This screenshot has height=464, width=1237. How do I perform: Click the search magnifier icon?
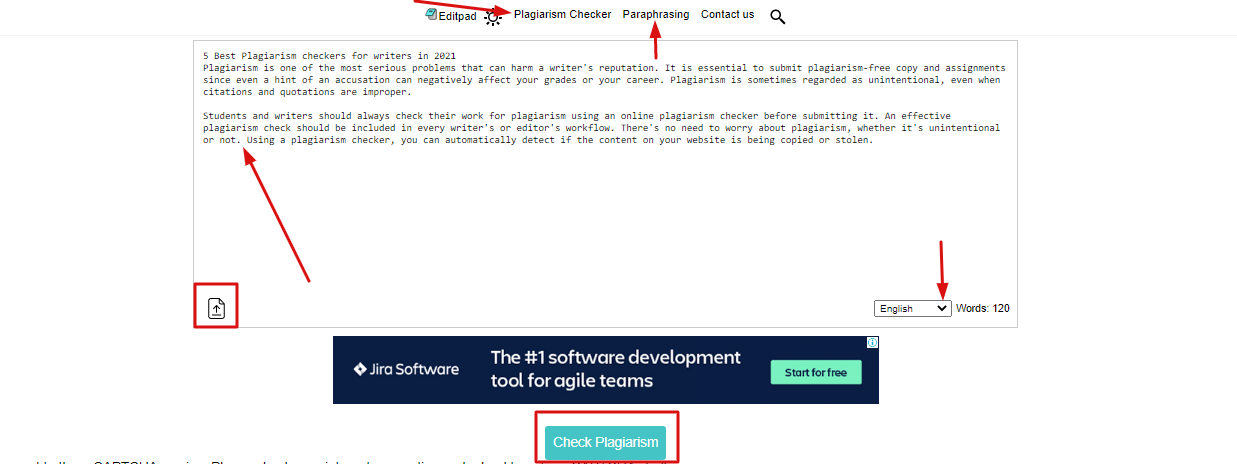(778, 16)
